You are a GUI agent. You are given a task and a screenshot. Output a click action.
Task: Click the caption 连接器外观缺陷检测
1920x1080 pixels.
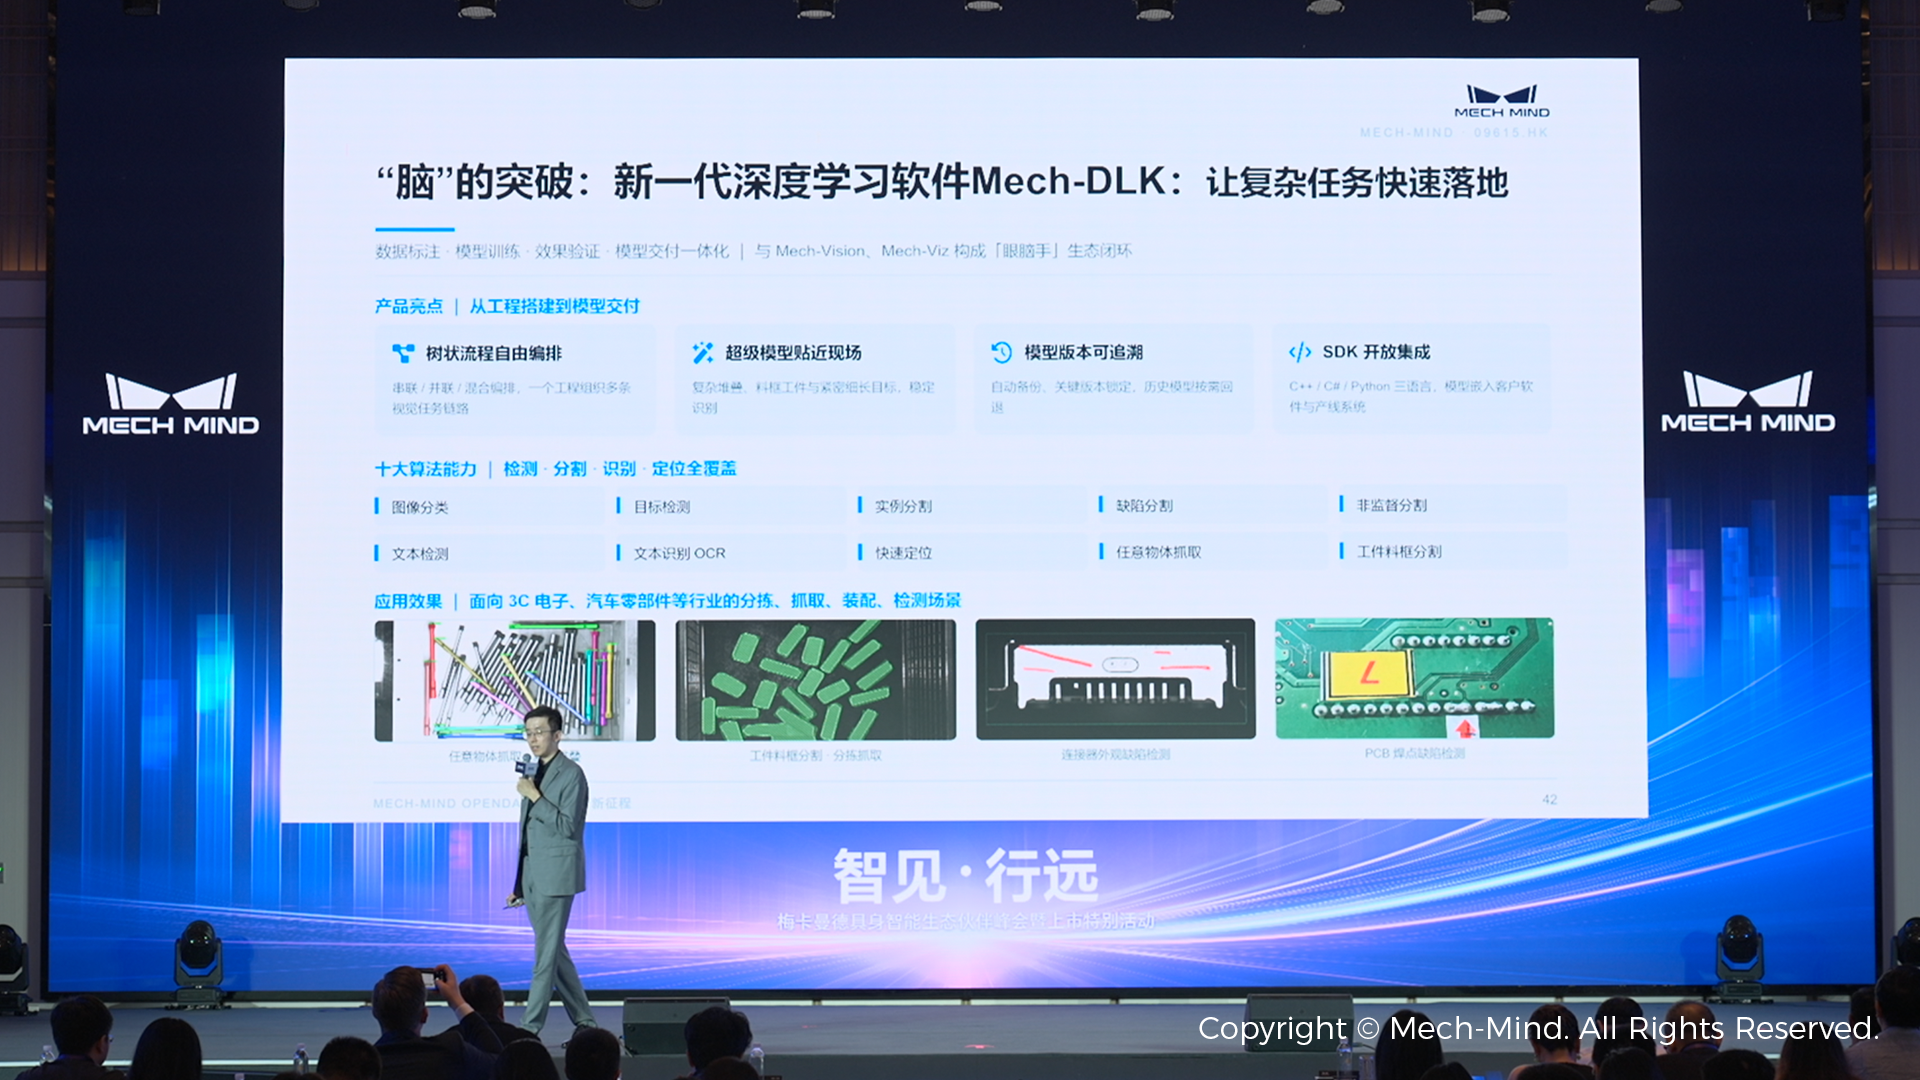tap(1115, 755)
